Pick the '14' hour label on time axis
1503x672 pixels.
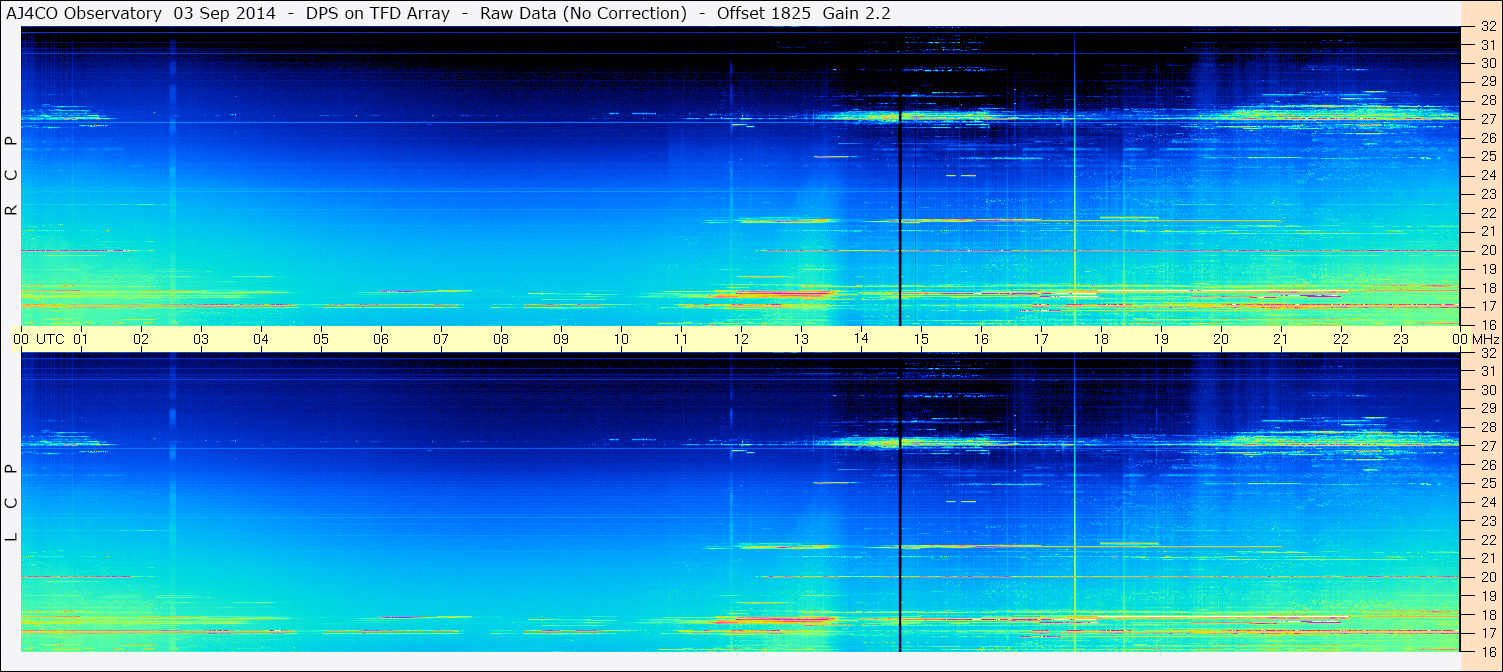pos(861,340)
